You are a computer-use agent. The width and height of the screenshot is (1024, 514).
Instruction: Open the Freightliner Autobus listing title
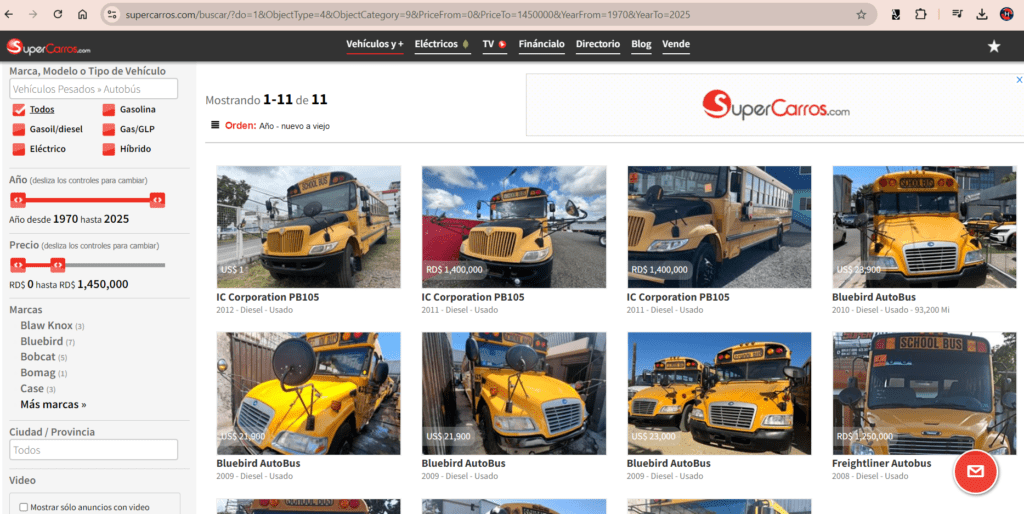tap(882, 463)
